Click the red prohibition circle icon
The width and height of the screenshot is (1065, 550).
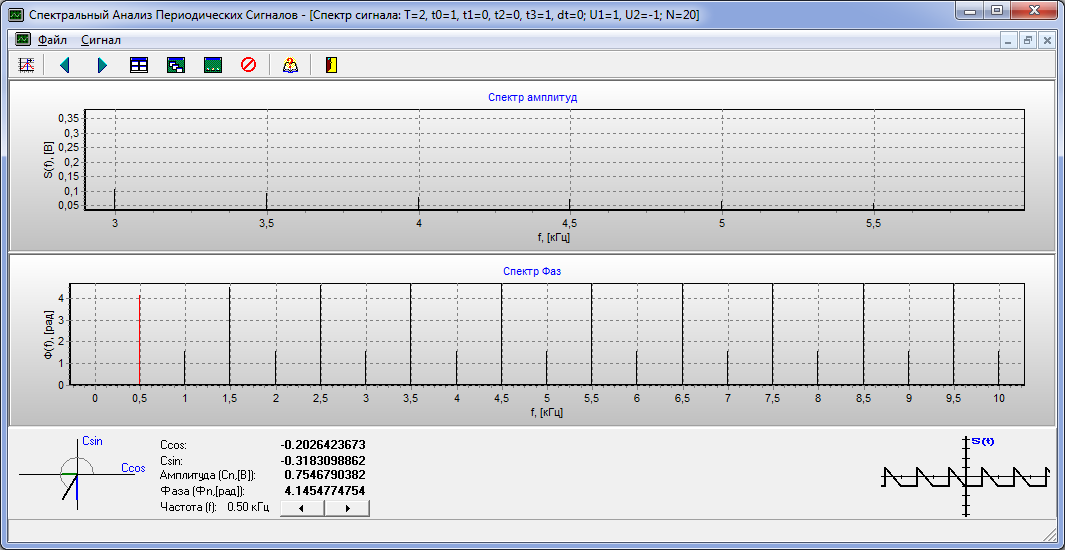[x=249, y=65]
